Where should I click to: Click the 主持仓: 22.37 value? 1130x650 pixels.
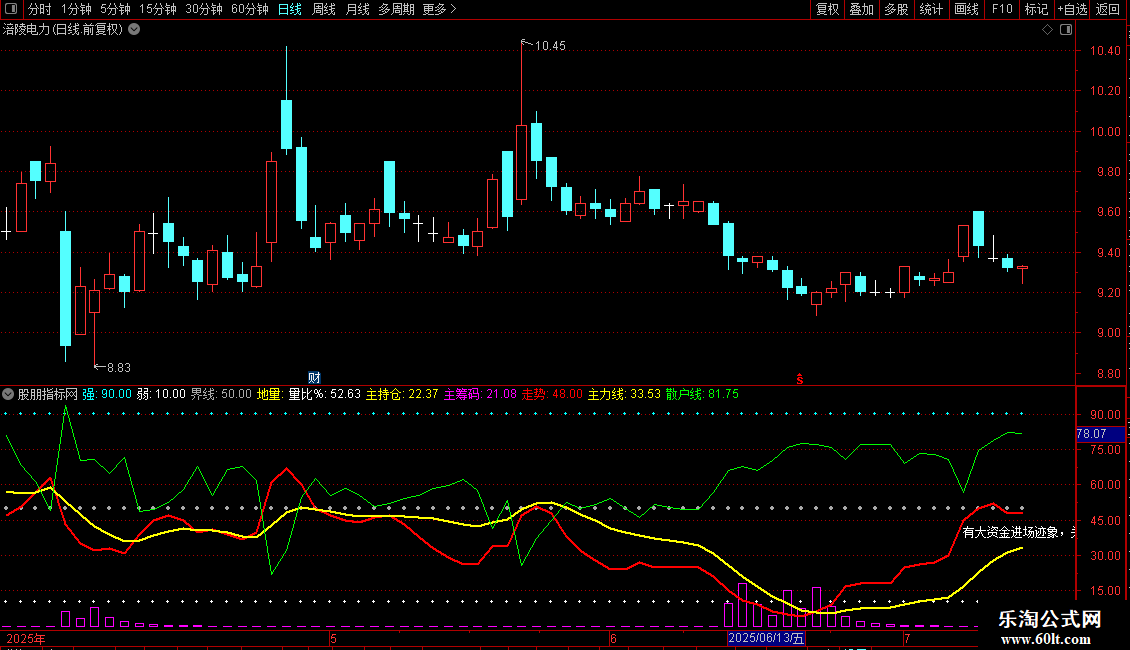[x=402, y=394]
